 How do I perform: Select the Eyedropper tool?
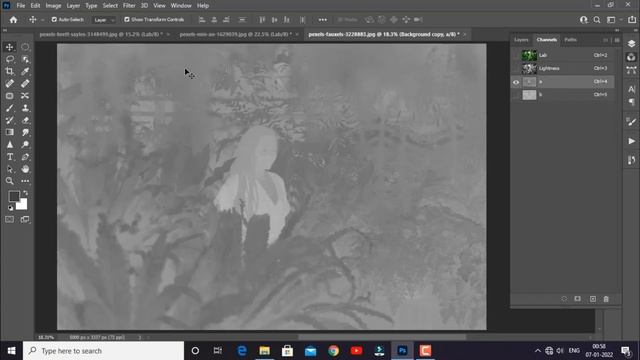click(x=25, y=71)
